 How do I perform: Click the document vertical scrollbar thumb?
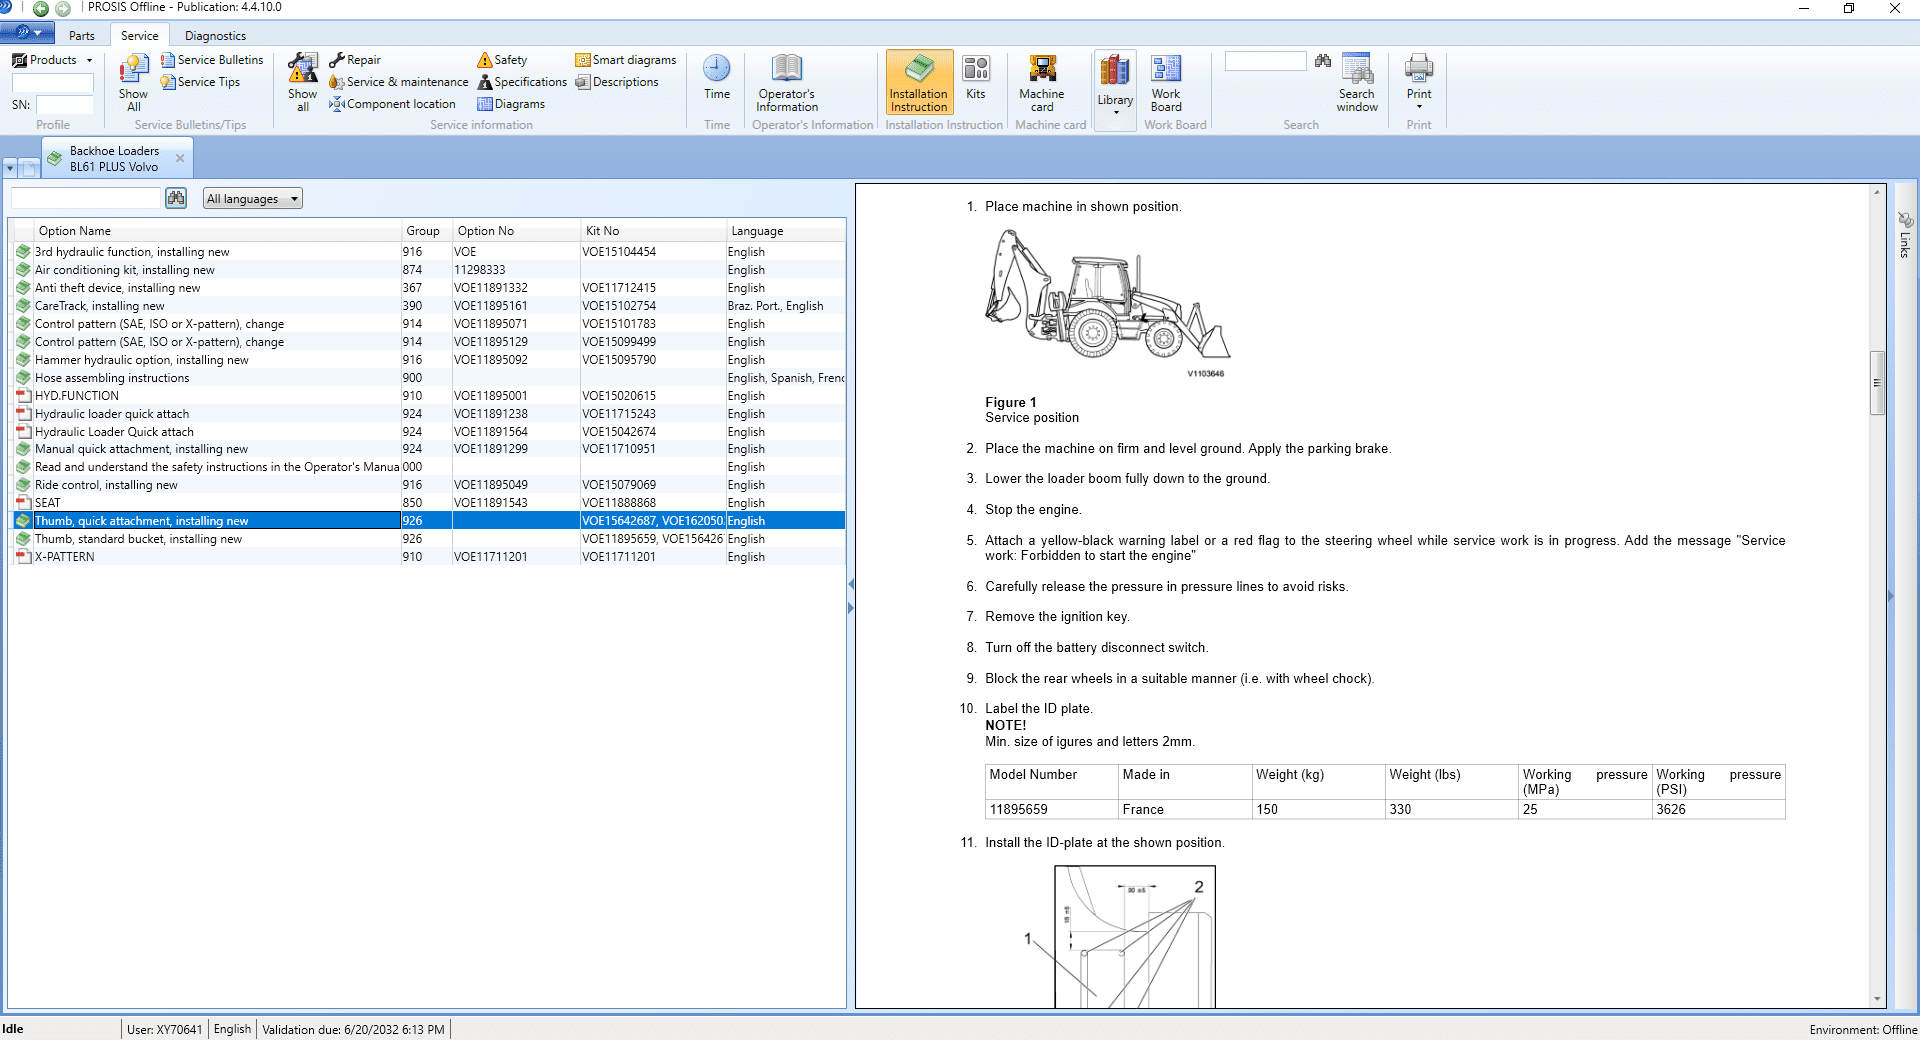point(1877,382)
